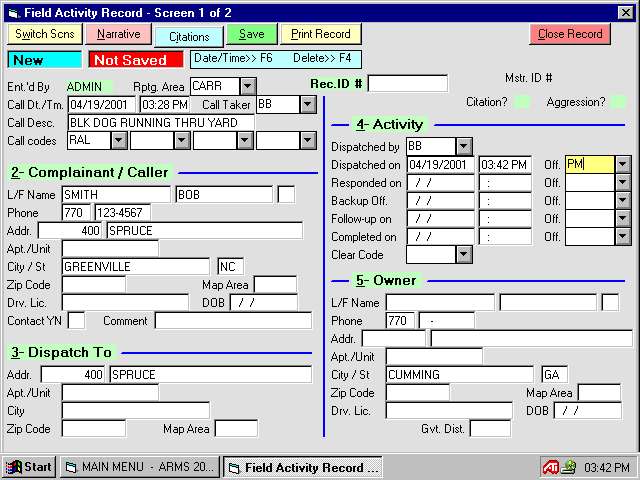The height and width of the screenshot is (480, 640).
Task: Expand the second Call codes dropdown
Action: 182,140
